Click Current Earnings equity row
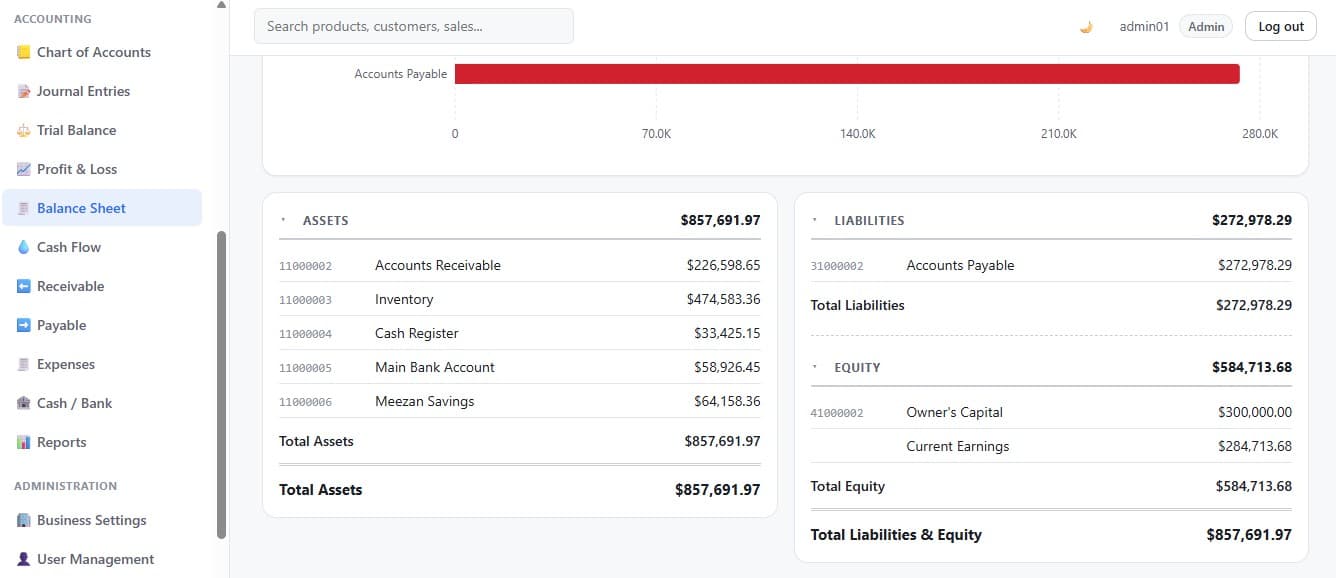Image resolution: width=1336 pixels, height=578 pixels. [x=1051, y=446]
